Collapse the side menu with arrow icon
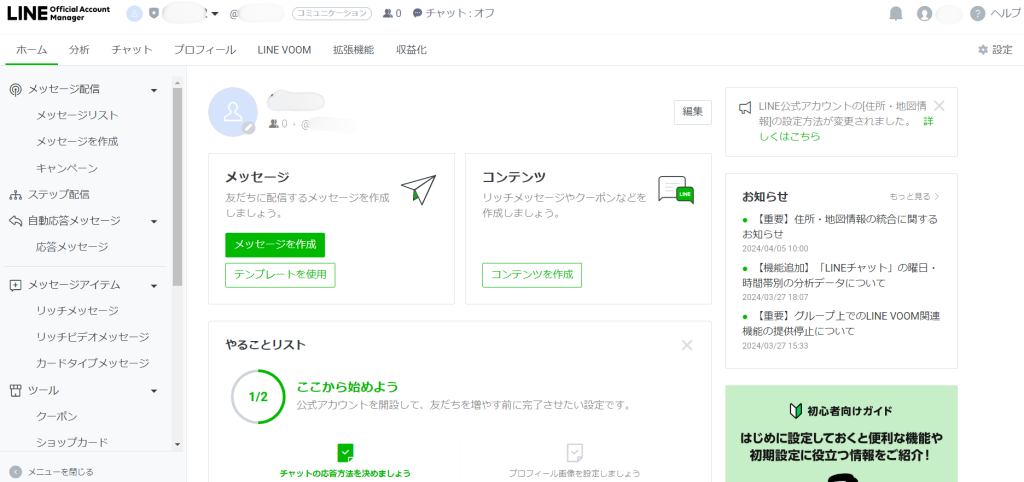Image resolution: width=1024 pixels, height=482 pixels. click(16, 472)
